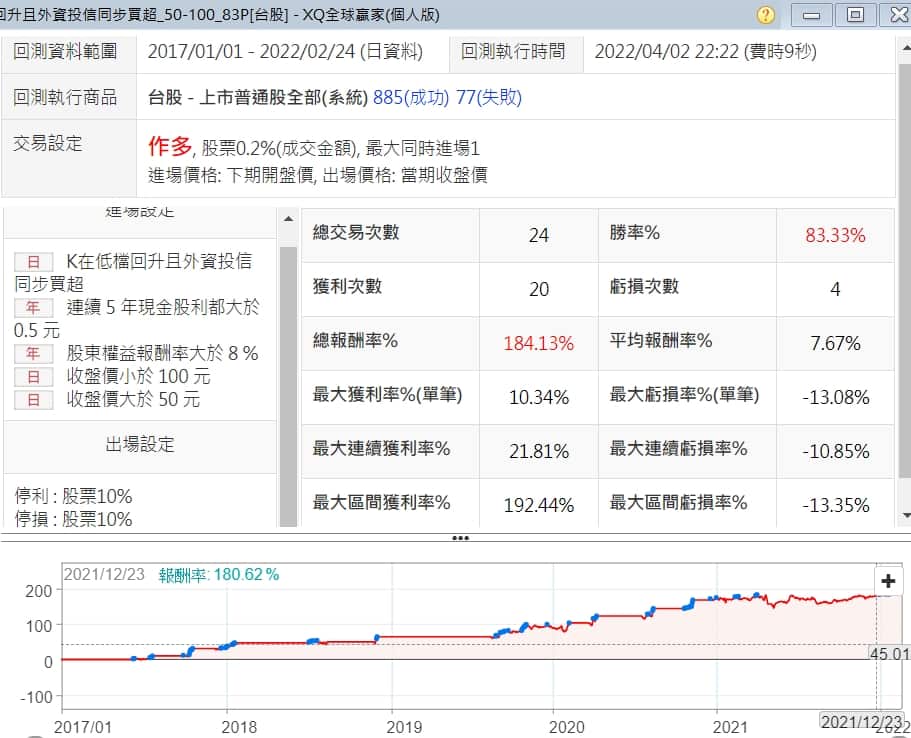Viewport: 911px width, 738px height.
Task: Click the 日 badge beside K在低檔回升 condition
Action: tap(33, 262)
